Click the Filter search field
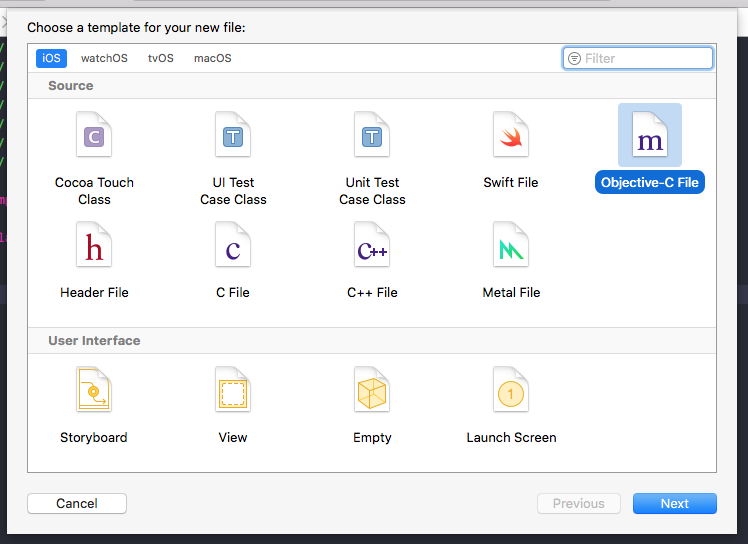The width and height of the screenshot is (748, 544). pyautogui.click(x=645, y=58)
